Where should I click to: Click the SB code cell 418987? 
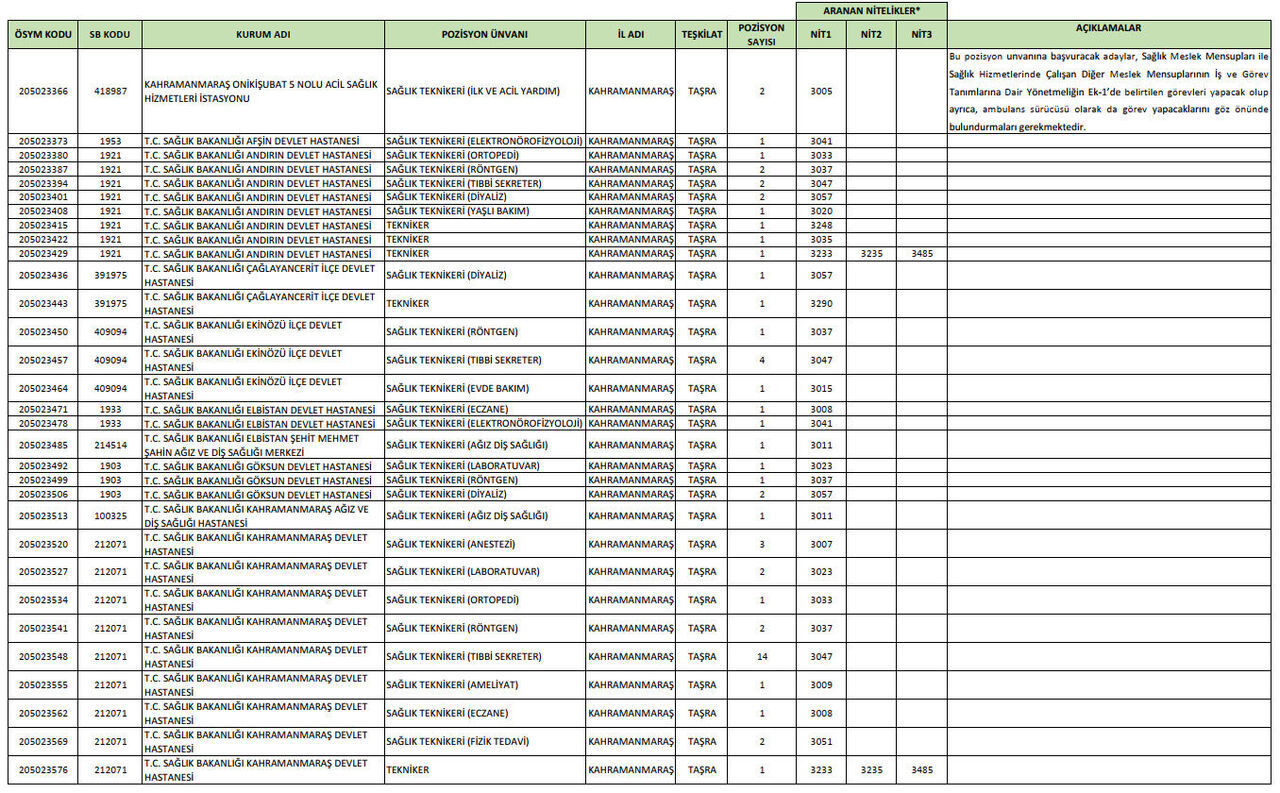(x=110, y=91)
